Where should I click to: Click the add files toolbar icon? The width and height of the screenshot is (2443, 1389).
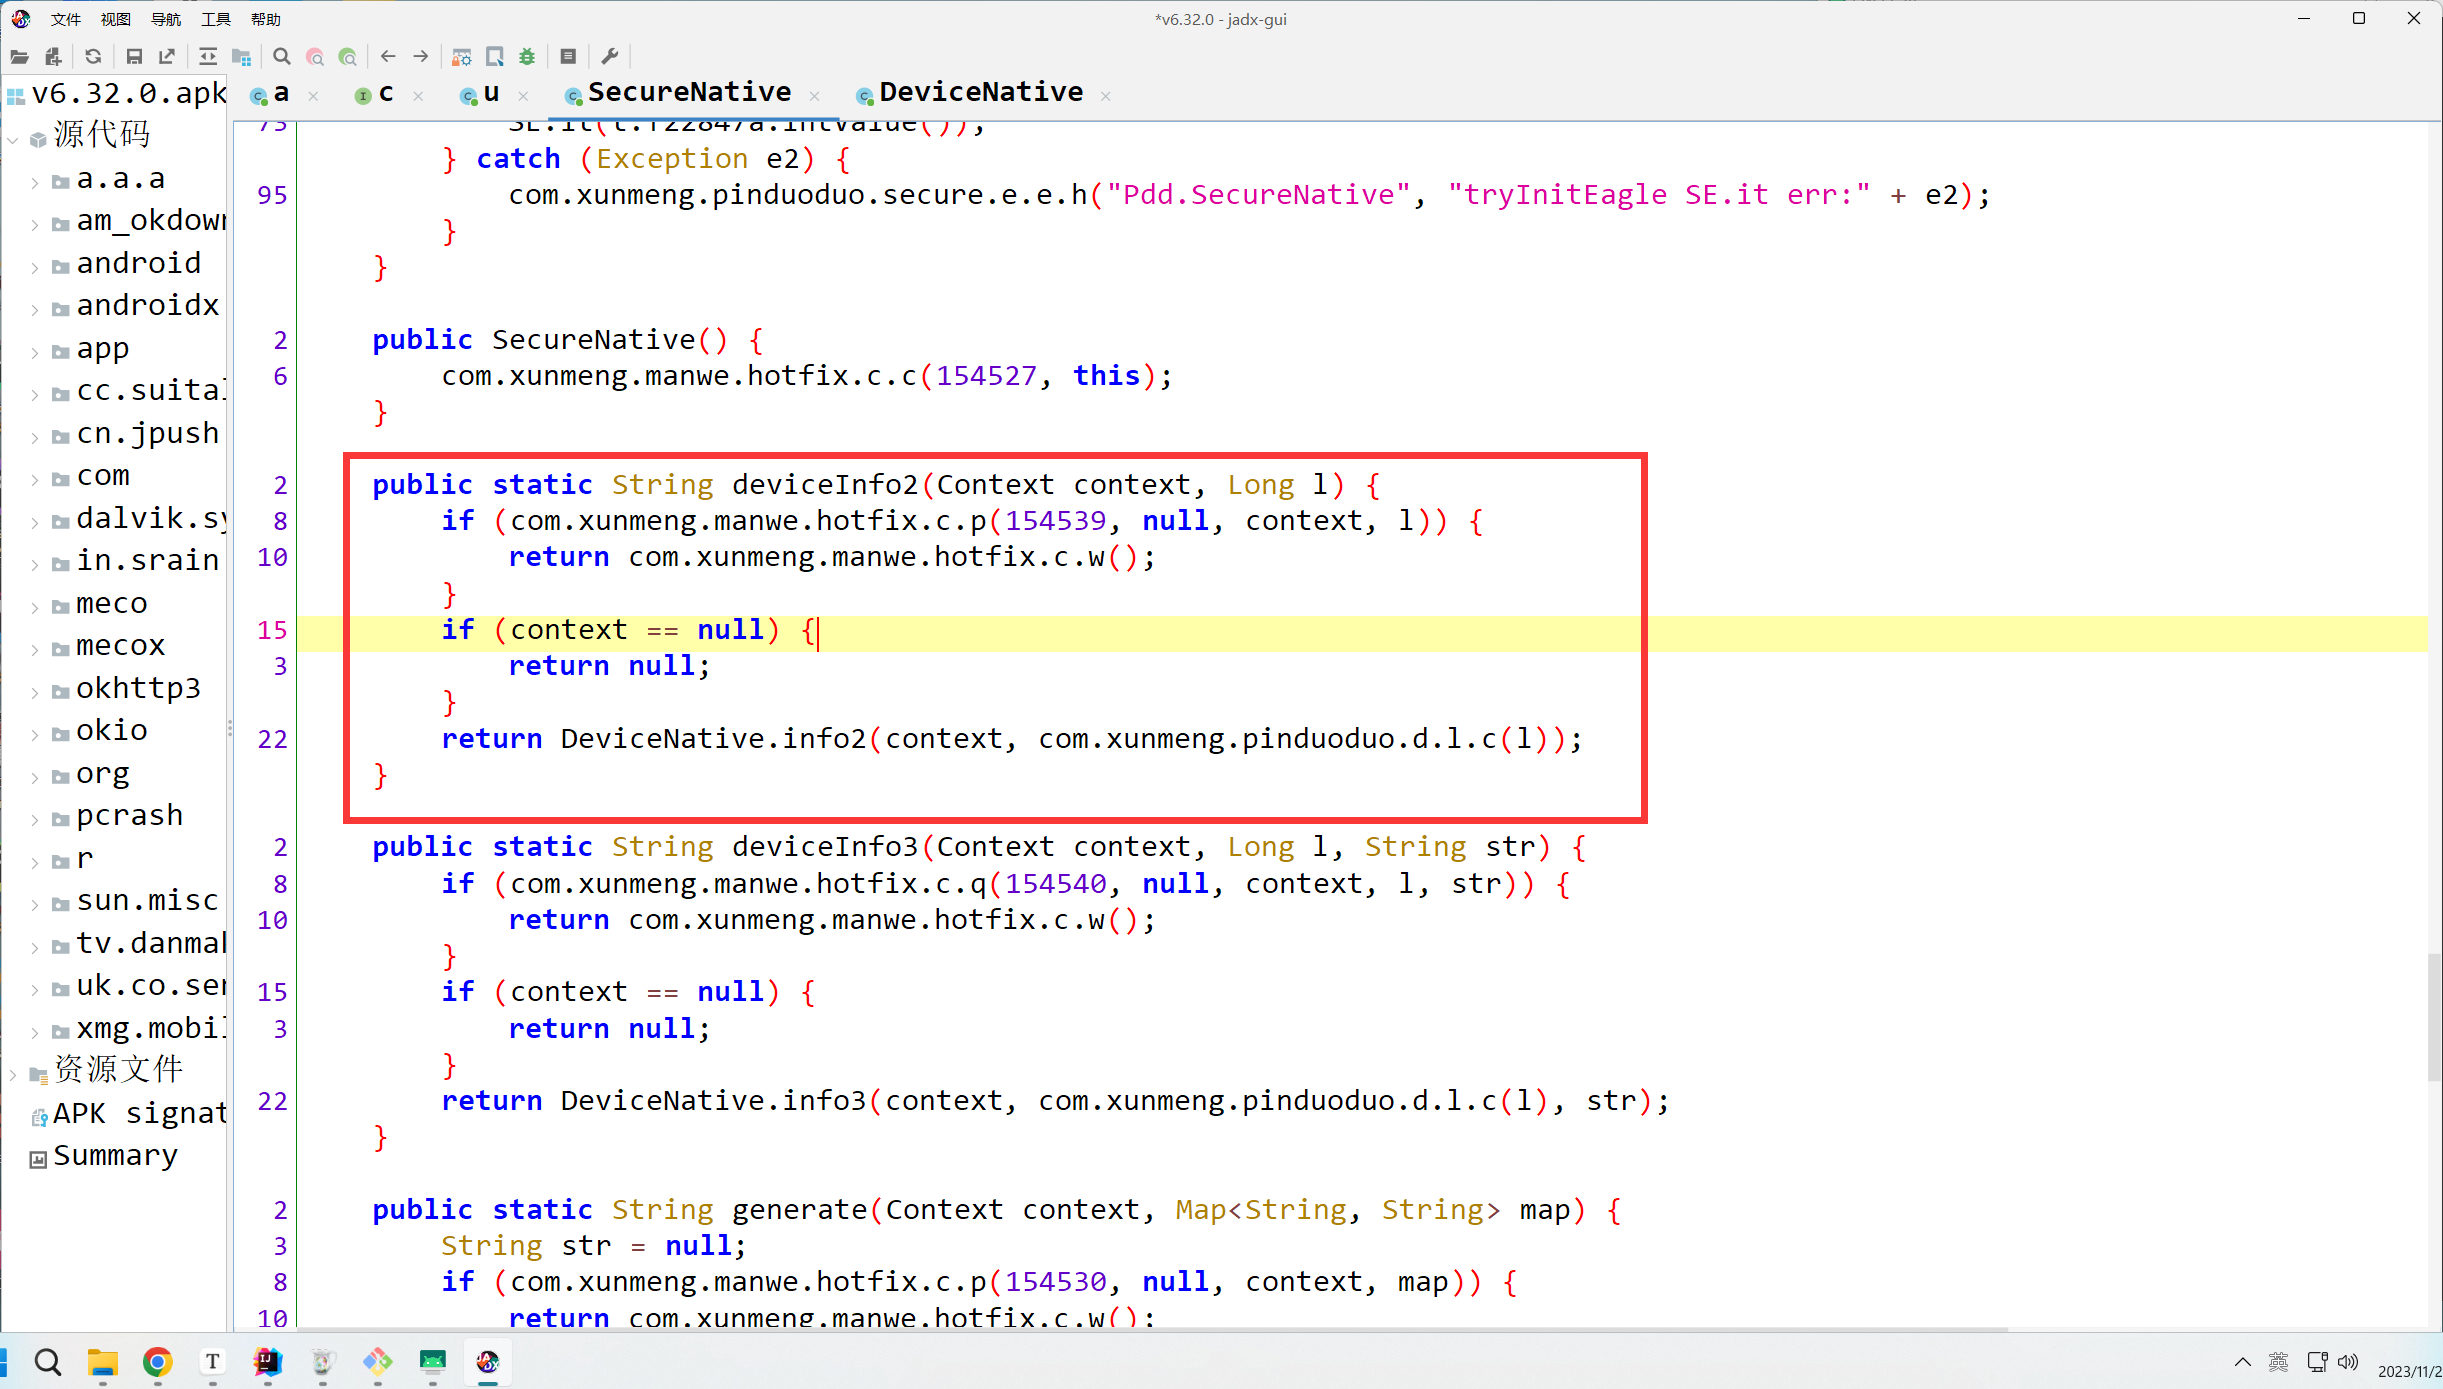(53, 57)
